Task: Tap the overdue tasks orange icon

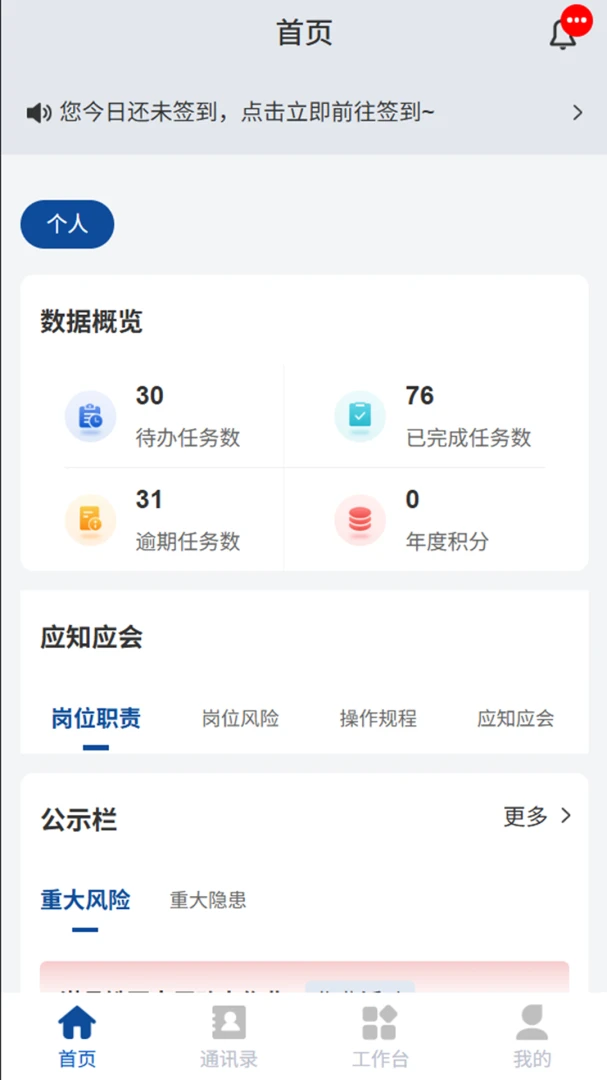Action: point(90,520)
